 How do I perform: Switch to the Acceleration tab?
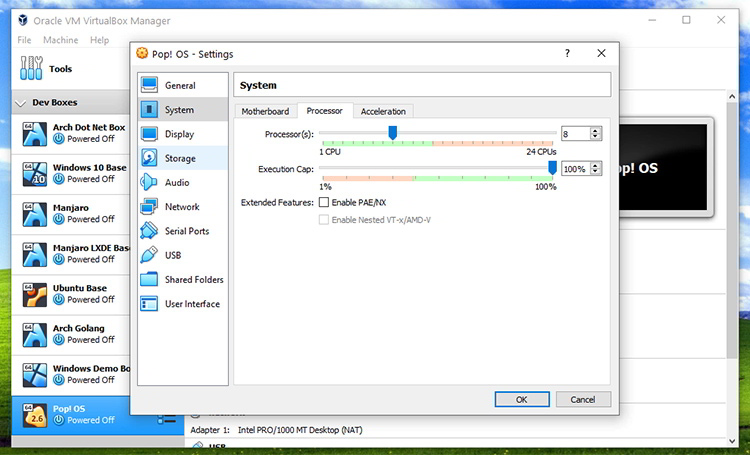click(383, 111)
